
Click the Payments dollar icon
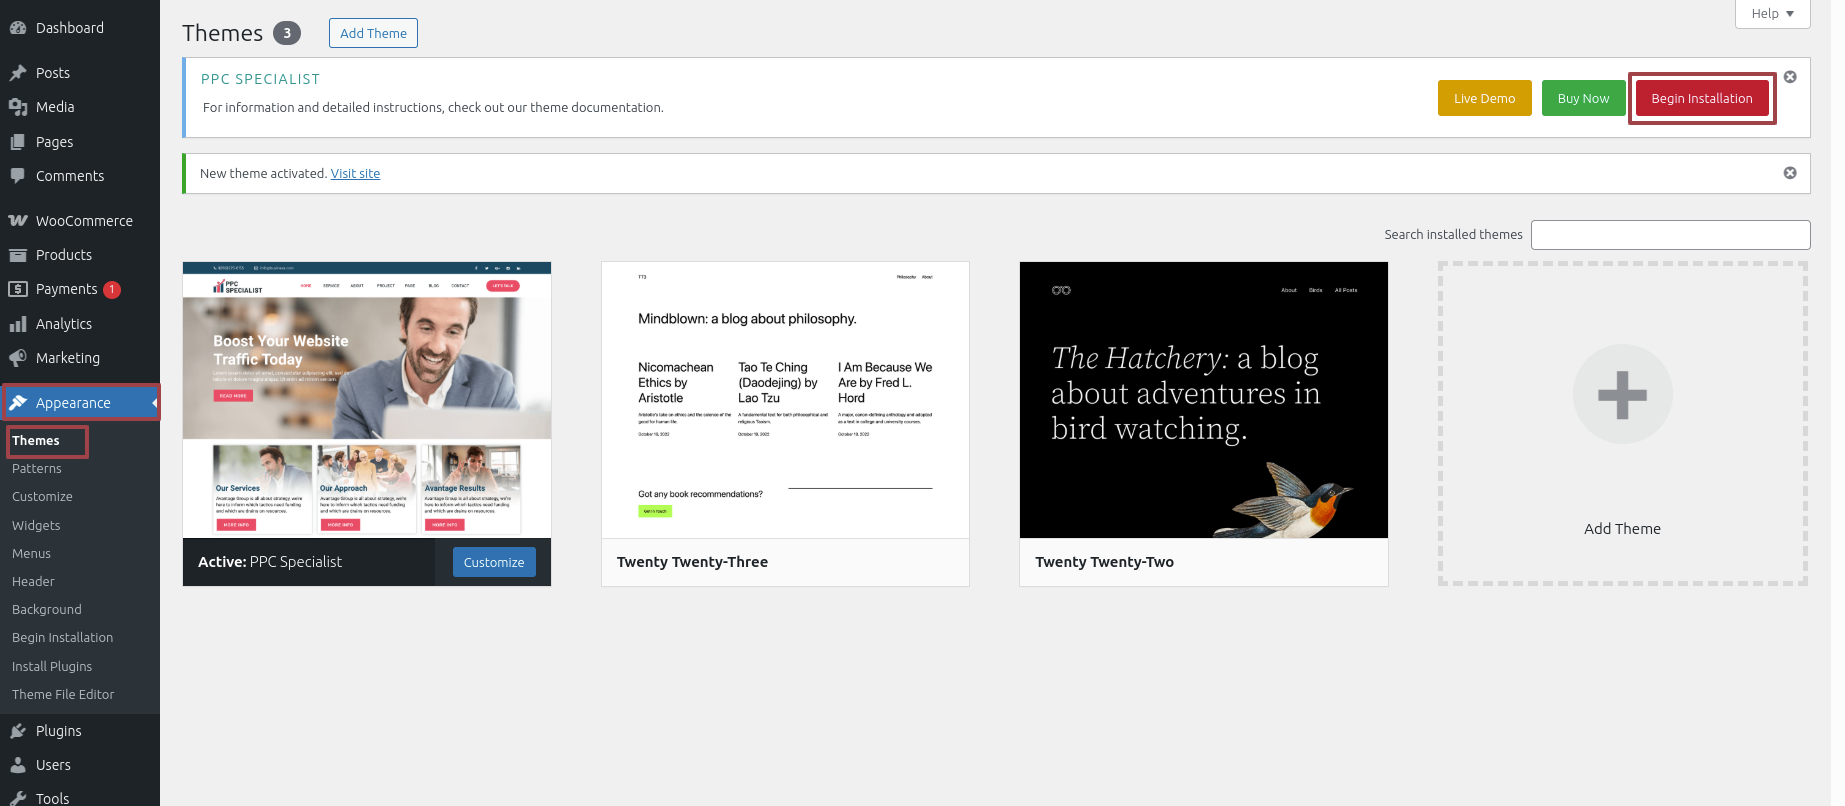pos(18,289)
